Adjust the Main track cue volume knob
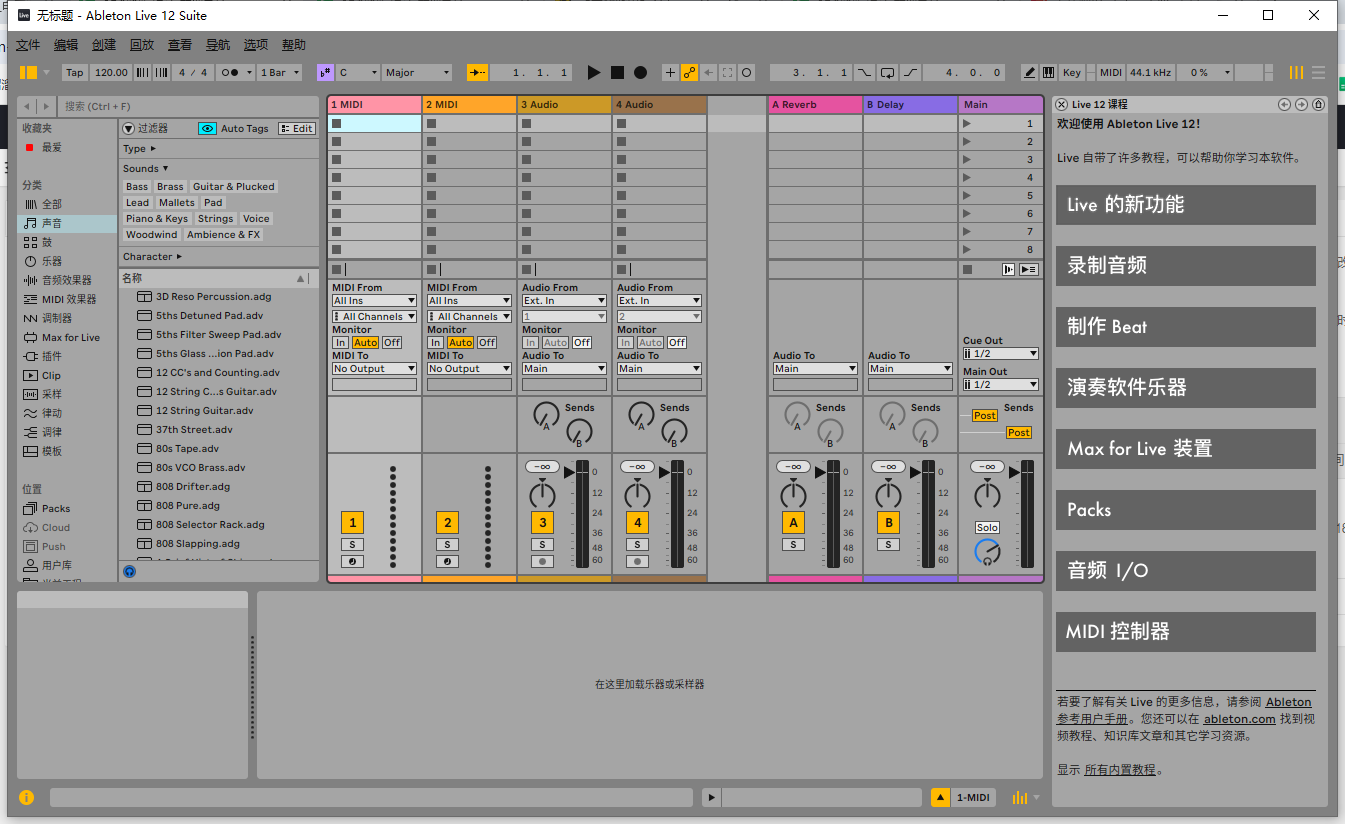Screen dimensions: 1345x824 987,551
